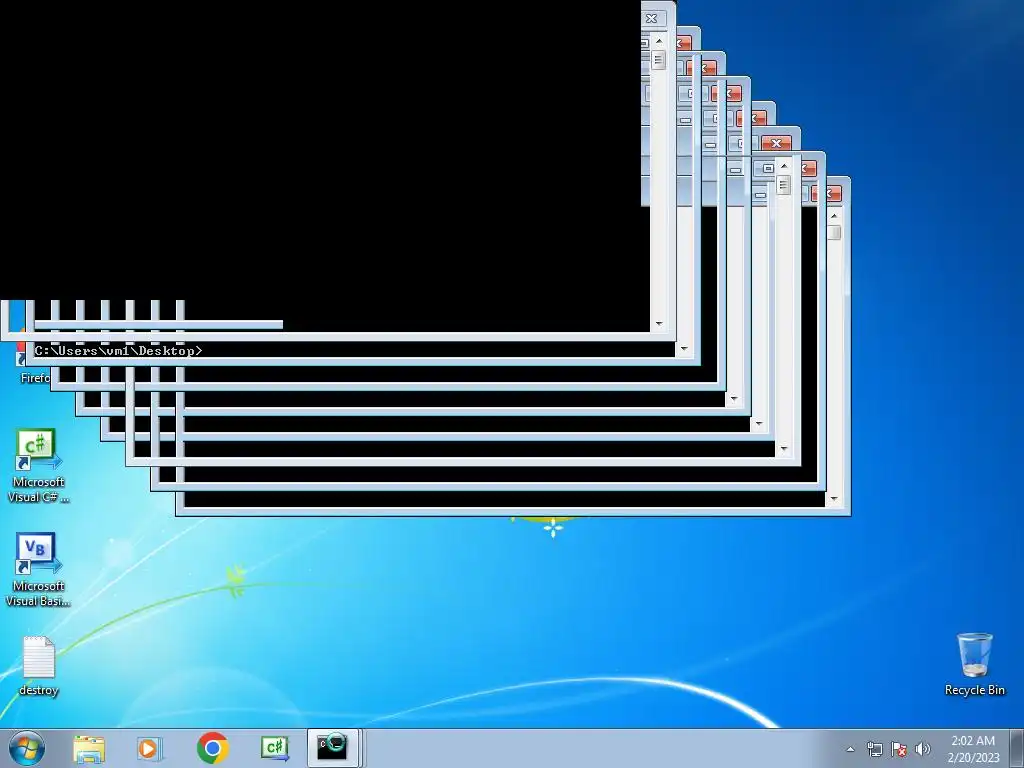Select the Microsoft Visual Basic desktop shortcut
This screenshot has width=1024, height=768.
[x=38, y=569]
